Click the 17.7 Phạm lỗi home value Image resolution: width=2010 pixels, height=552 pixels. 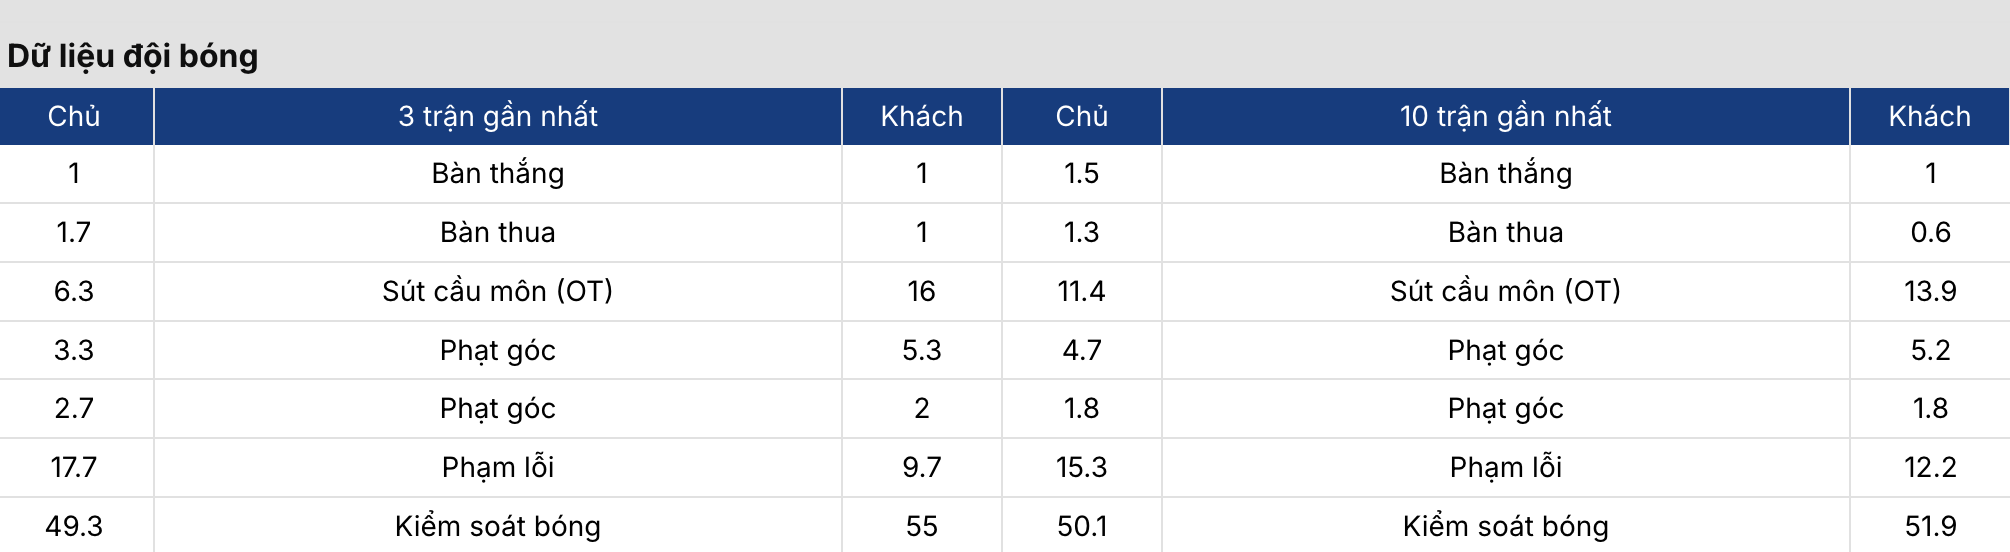tap(74, 467)
